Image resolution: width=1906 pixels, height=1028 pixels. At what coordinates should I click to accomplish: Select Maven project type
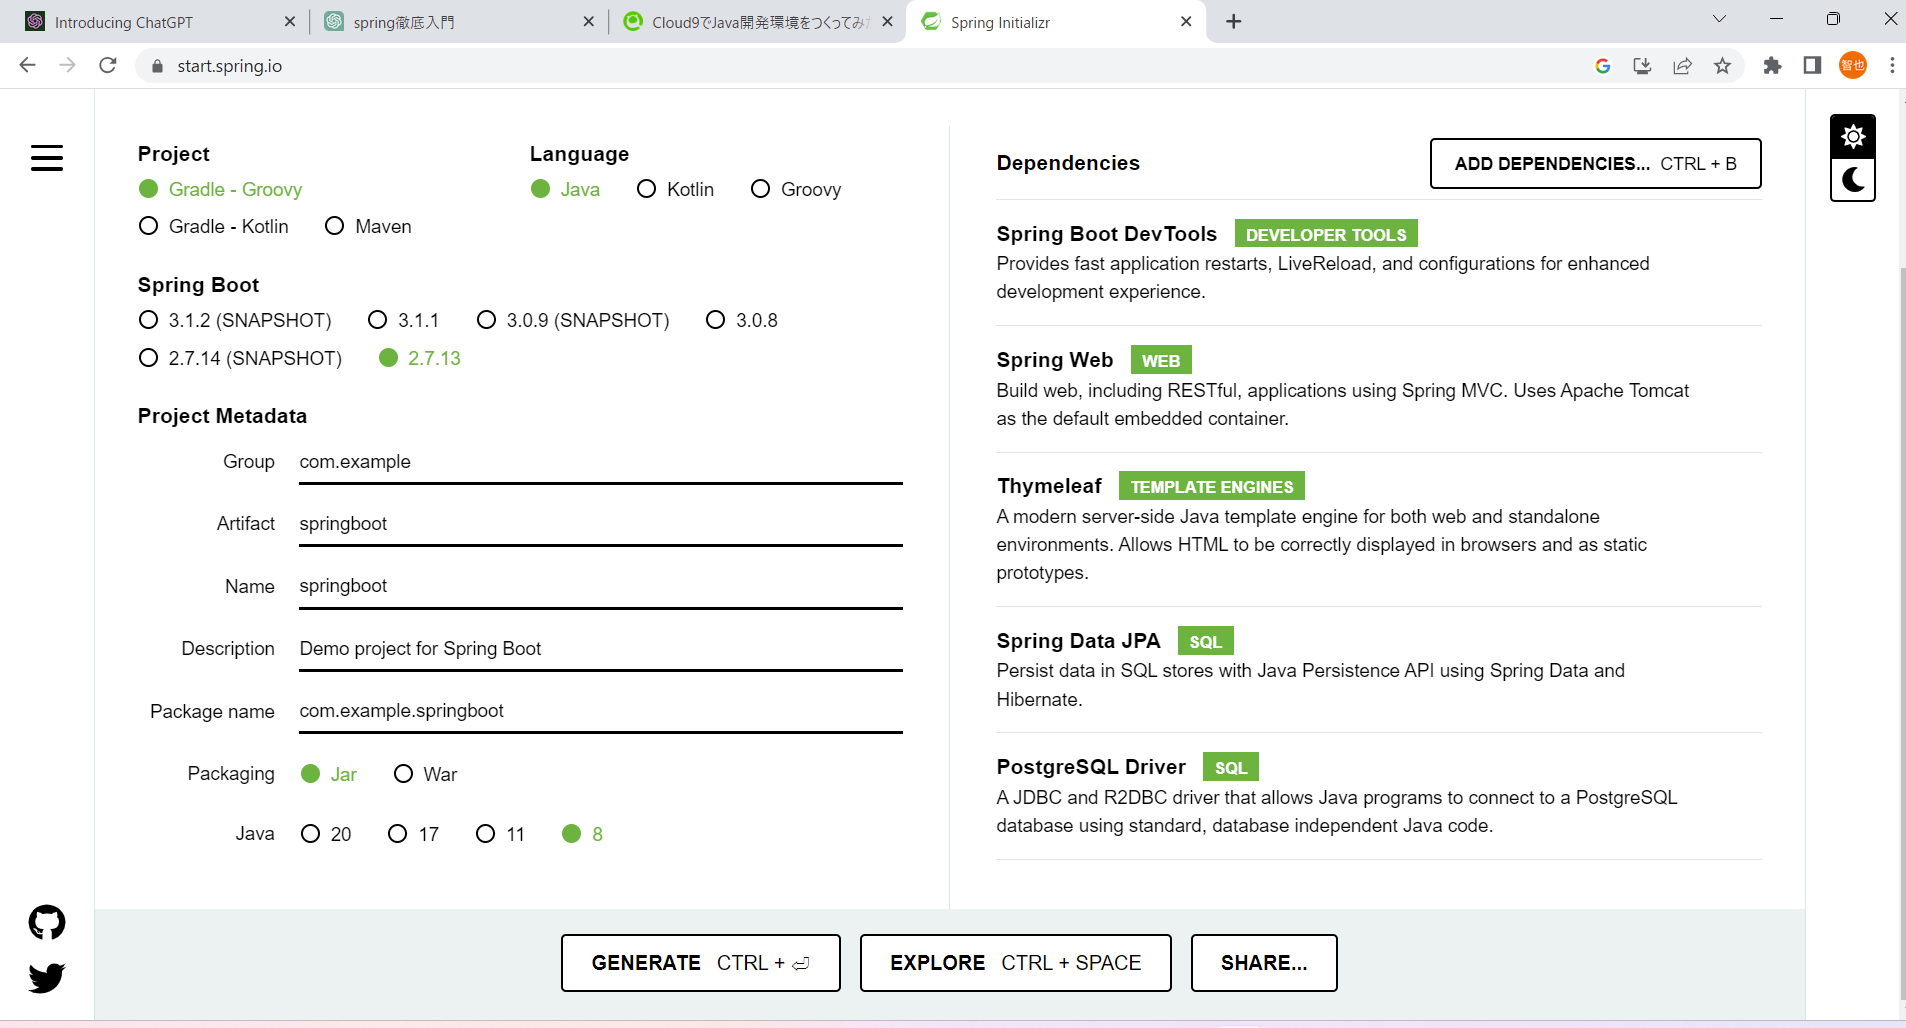(368, 226)
